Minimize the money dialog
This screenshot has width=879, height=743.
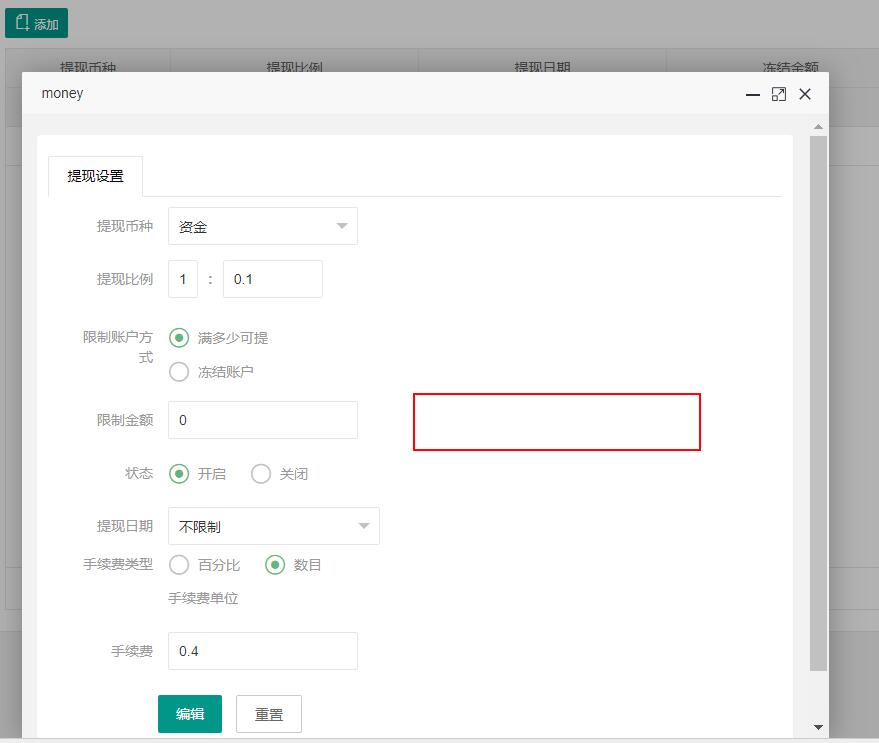[752, 95]
